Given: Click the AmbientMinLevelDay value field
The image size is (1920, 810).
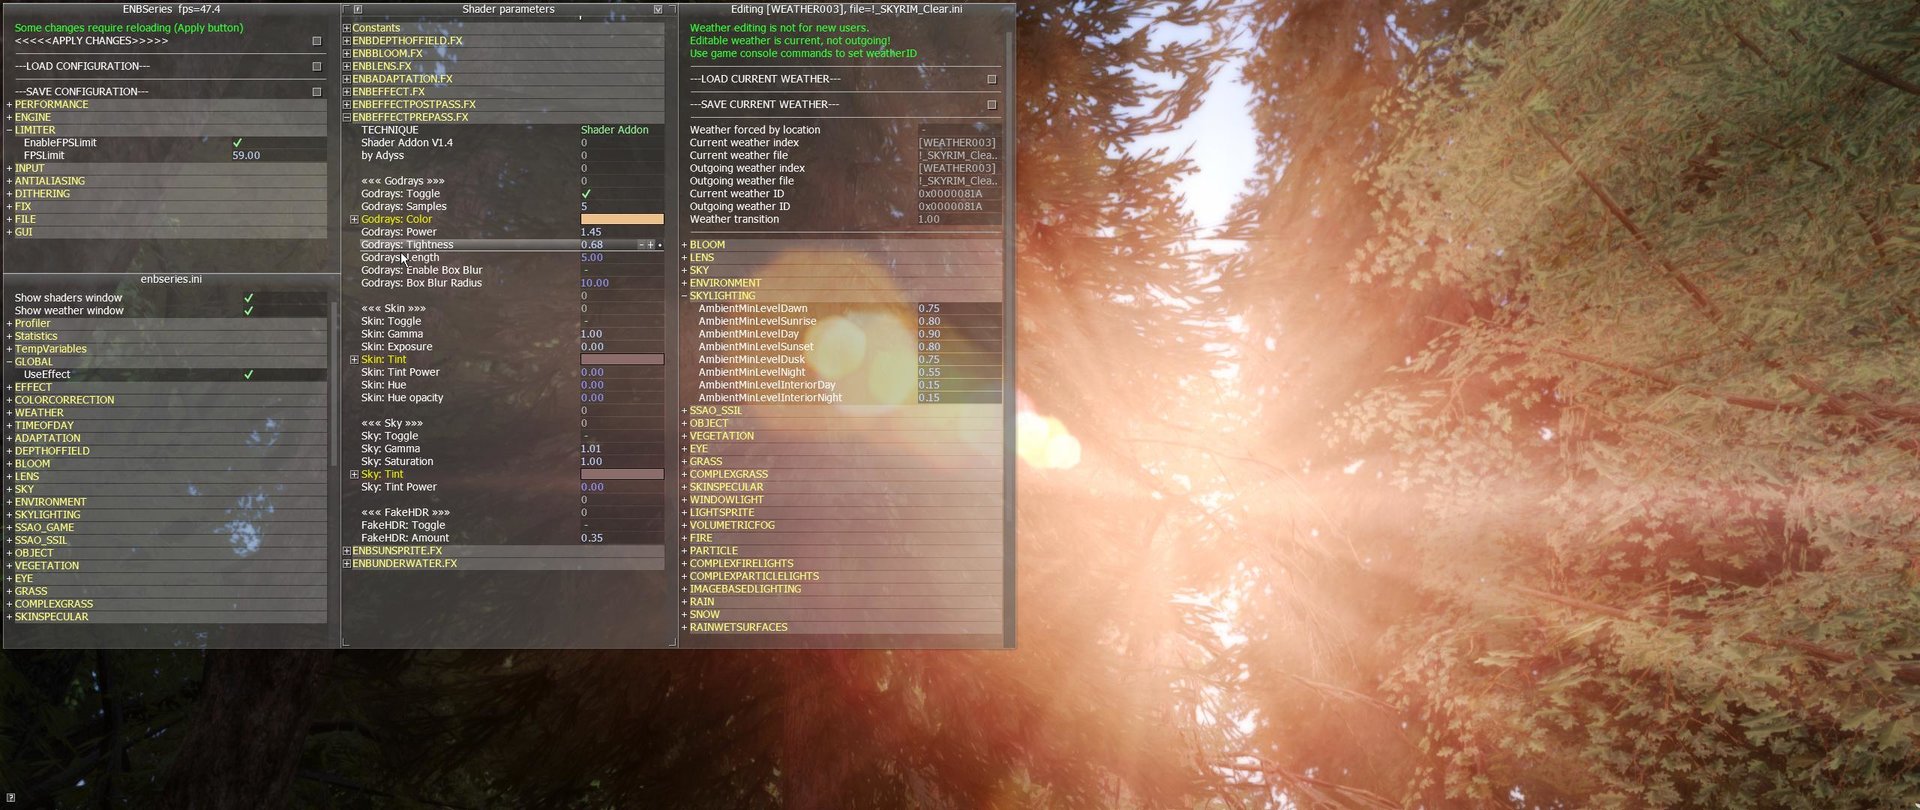Looking at the screenshot, I should (x=958, y=334).
